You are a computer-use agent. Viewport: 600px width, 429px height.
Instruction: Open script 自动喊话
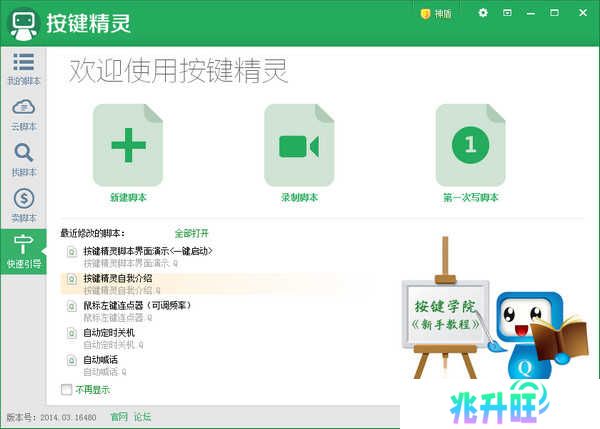[x=101, y=360]
